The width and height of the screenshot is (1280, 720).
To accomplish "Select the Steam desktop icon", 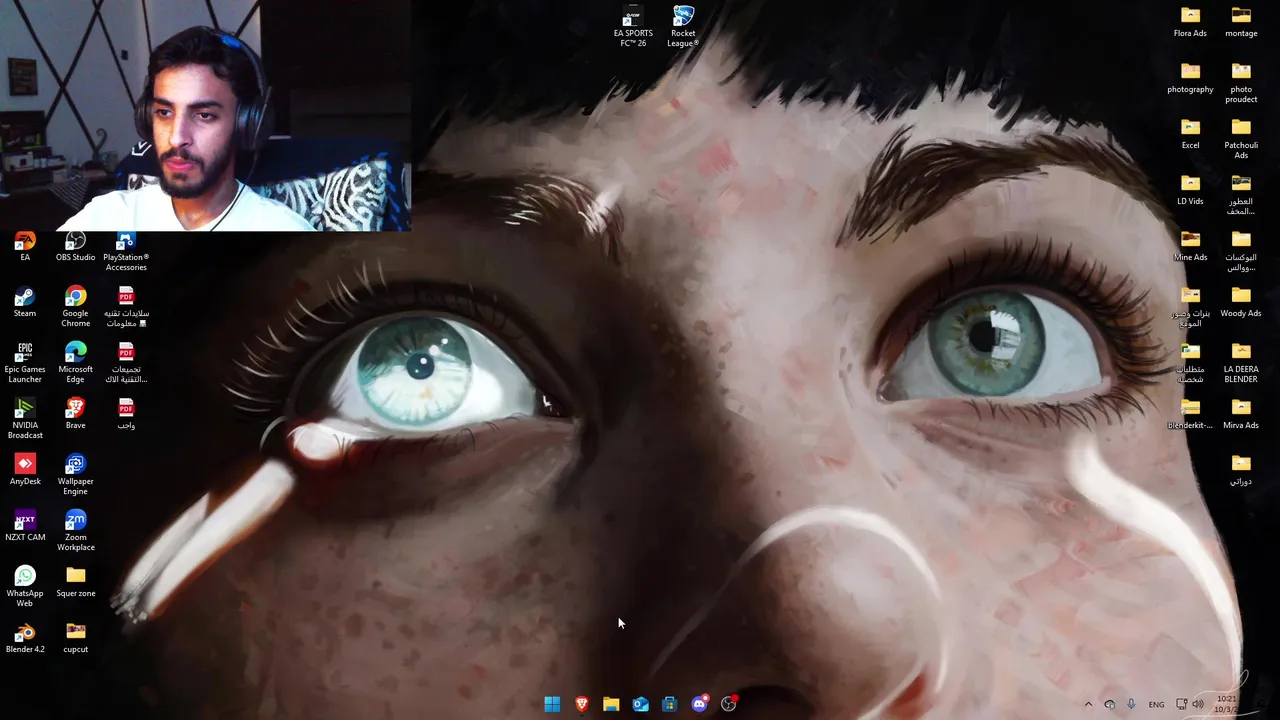I will click(x=25, y=302).
